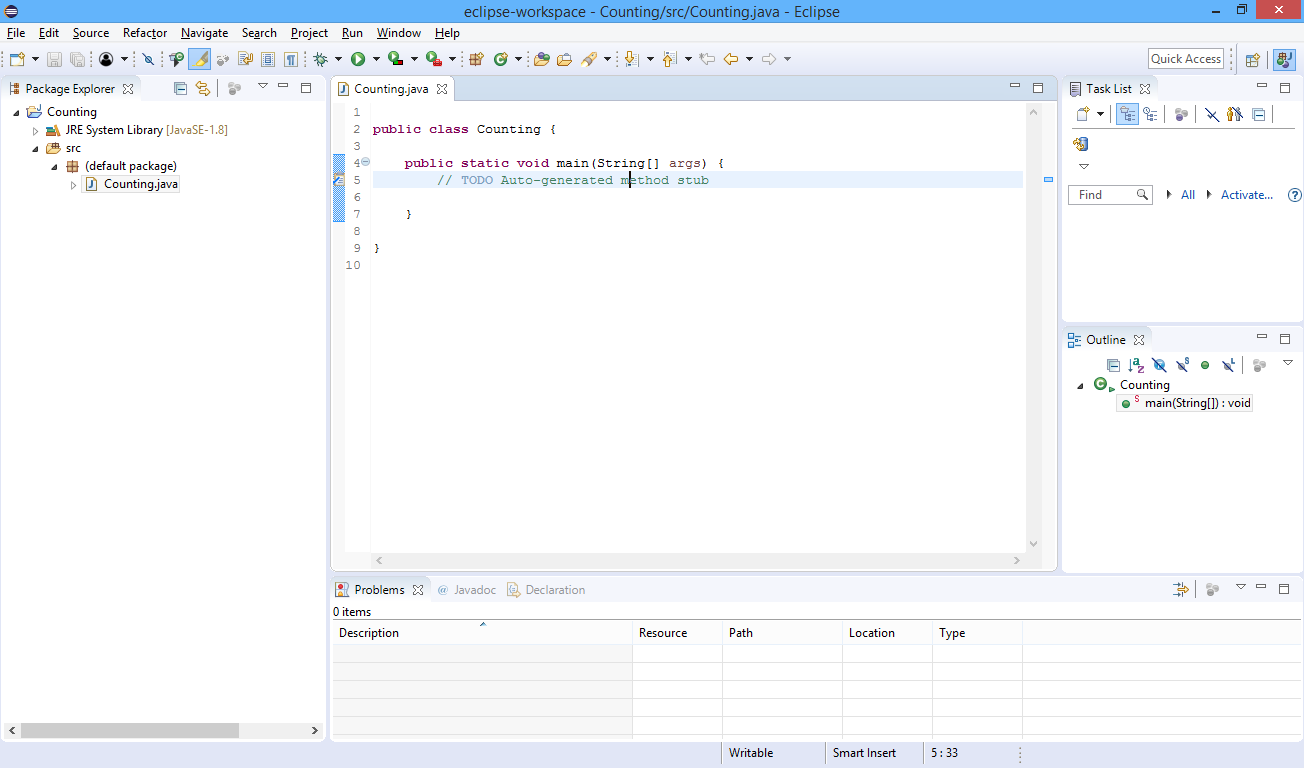
Task: Click the Coverage run icon
Action: (396, 59)
